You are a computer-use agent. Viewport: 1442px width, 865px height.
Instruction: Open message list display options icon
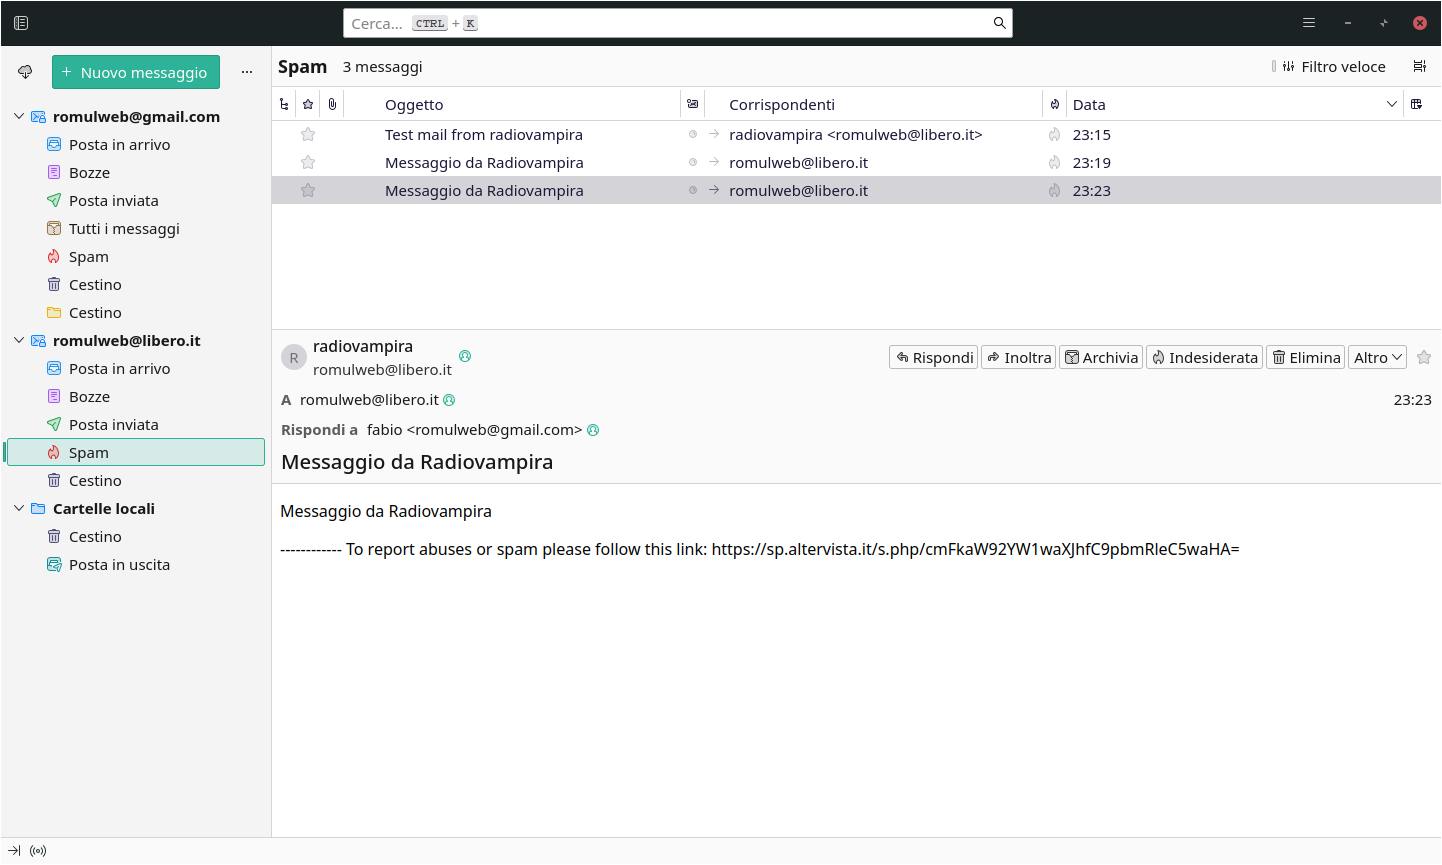[x=1419, y=67]
